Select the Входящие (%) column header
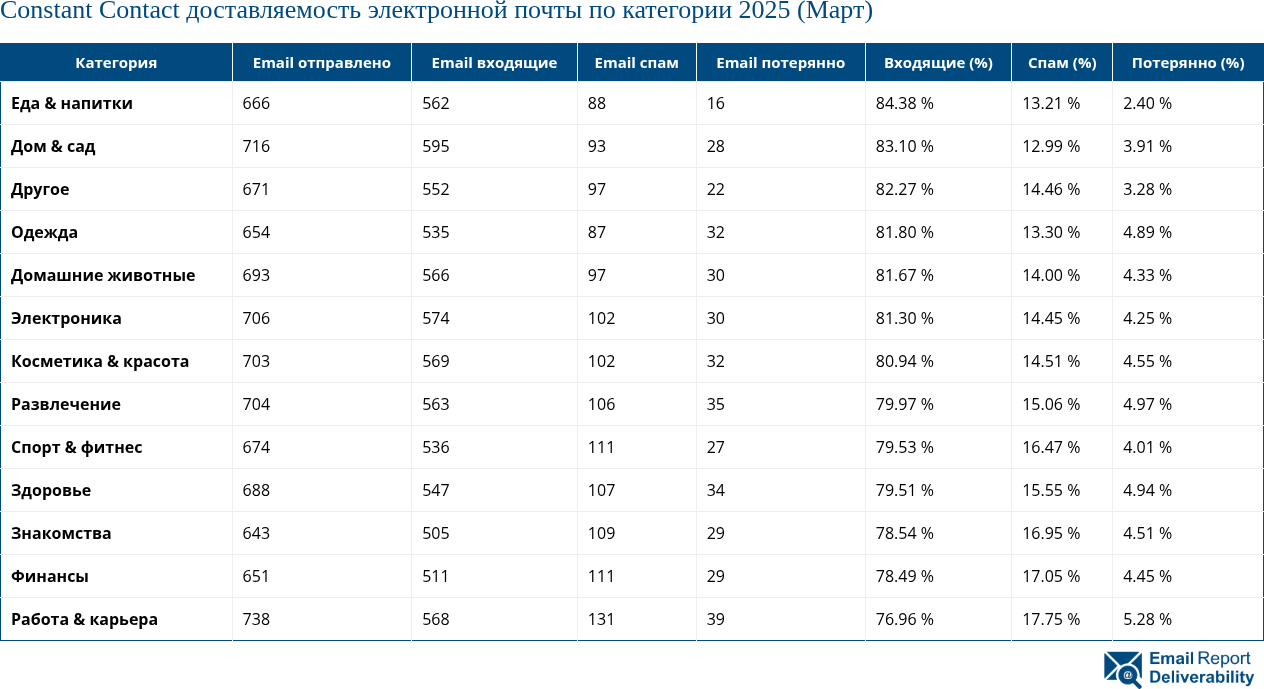 [937, 61]
